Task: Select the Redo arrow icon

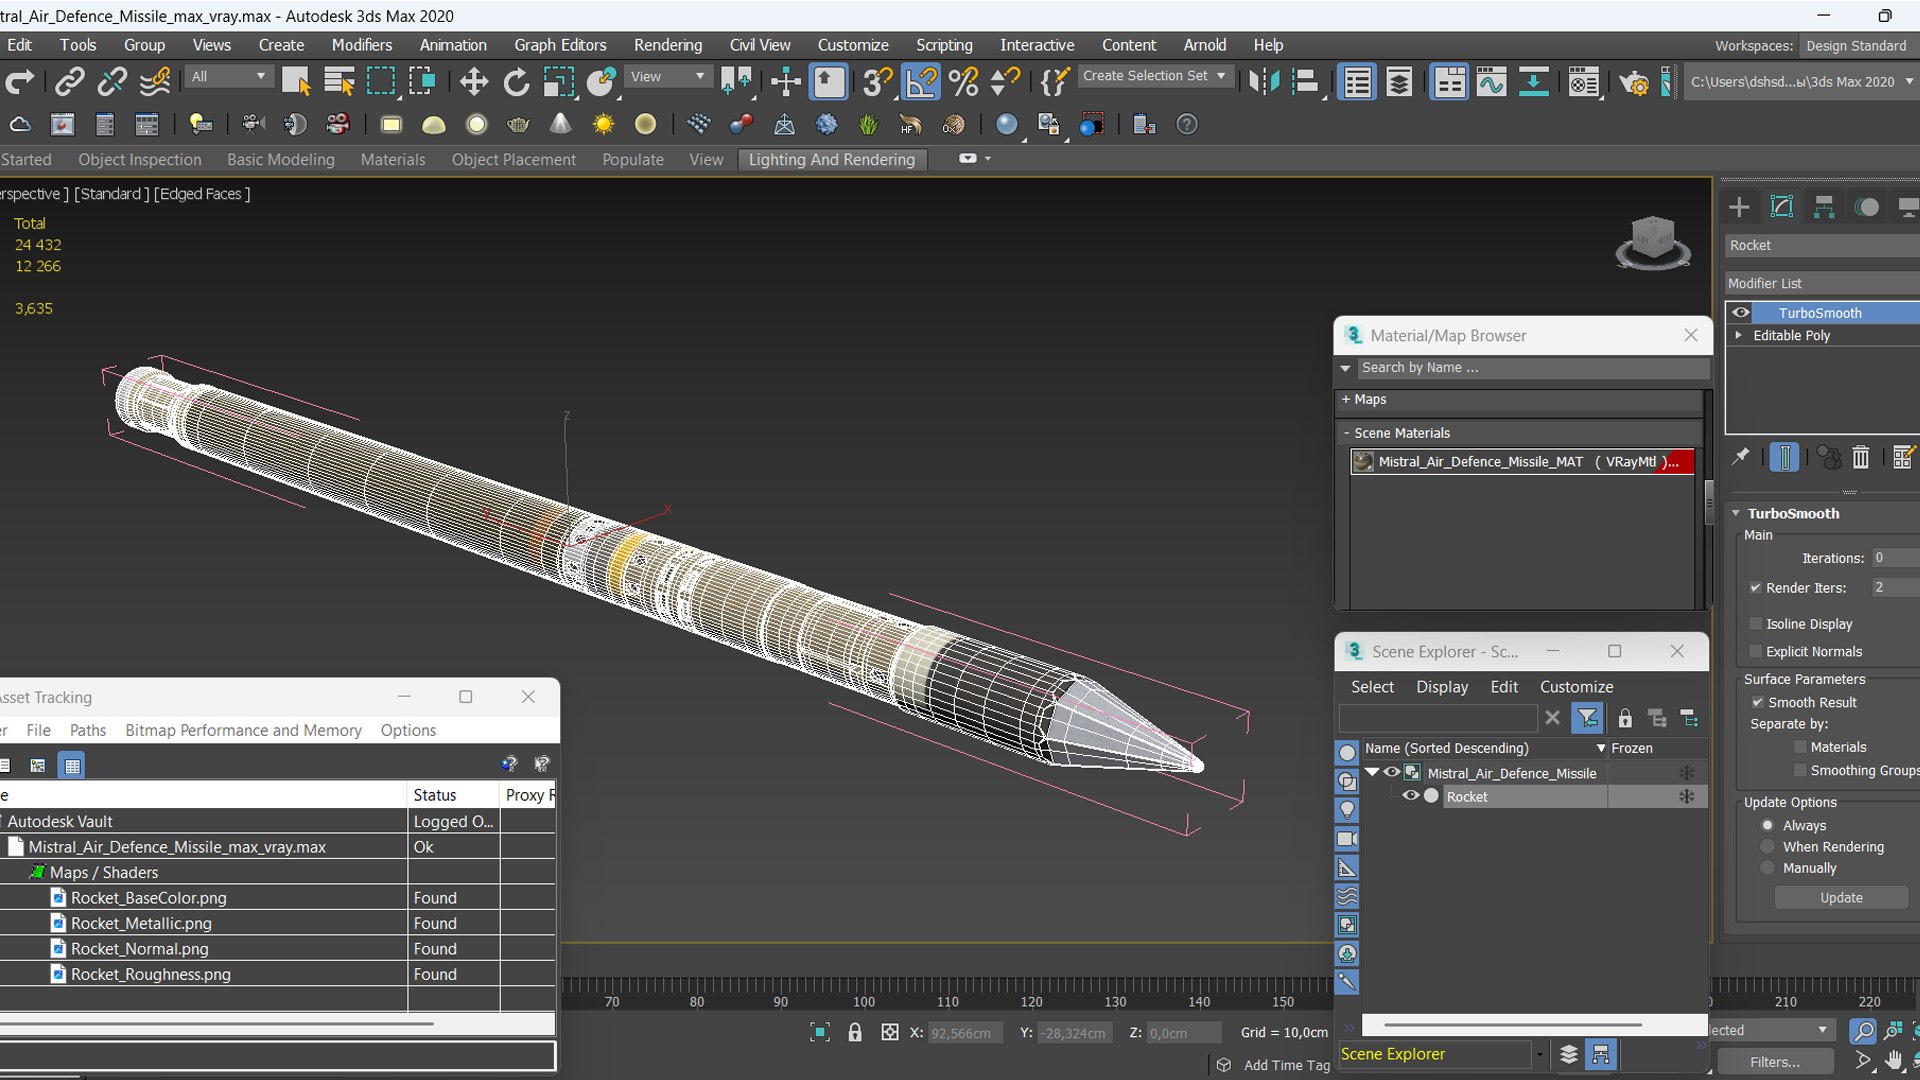Action: tap(20, 81)
